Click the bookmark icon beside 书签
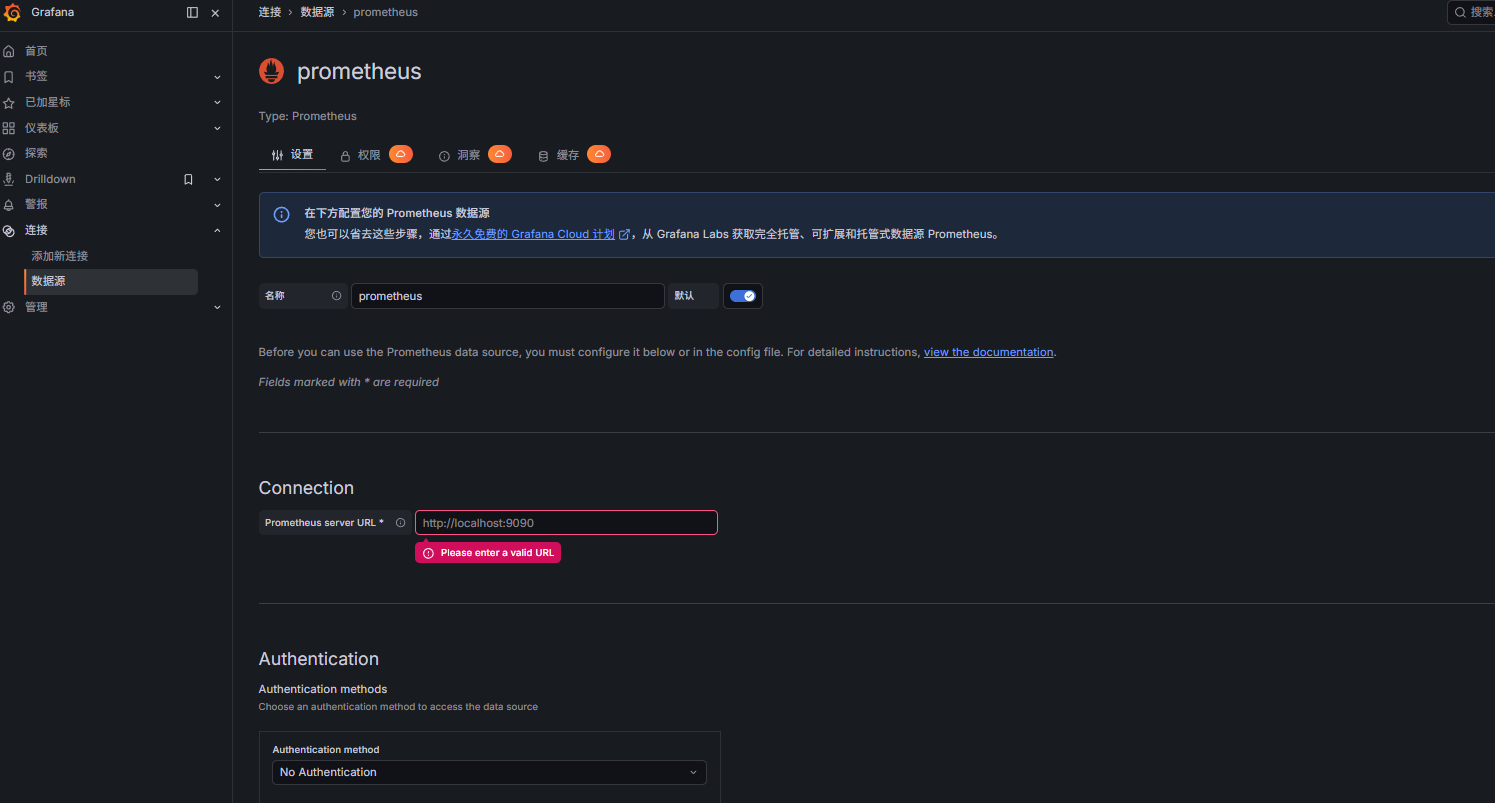Screen dimensions: 1495x803 [9, 77]
